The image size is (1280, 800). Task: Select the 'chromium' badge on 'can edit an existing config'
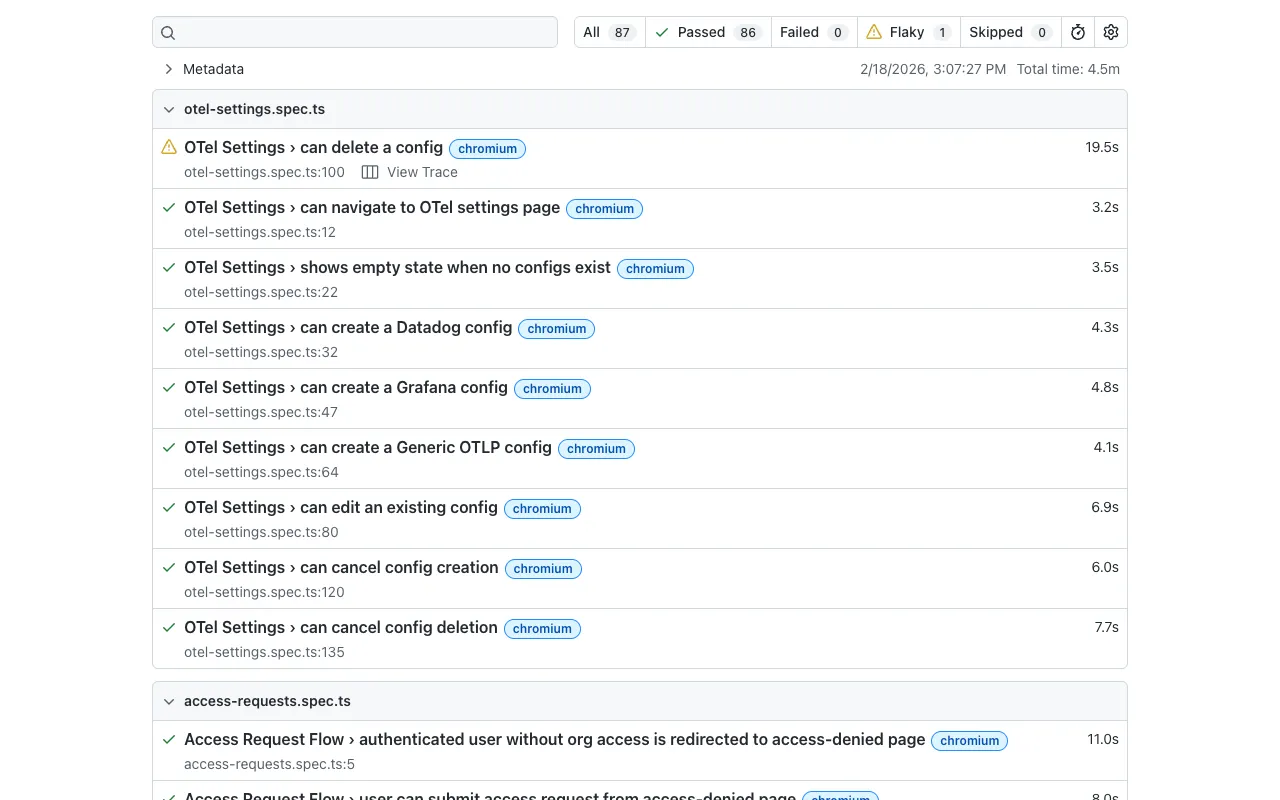click(x=541, y=508)
